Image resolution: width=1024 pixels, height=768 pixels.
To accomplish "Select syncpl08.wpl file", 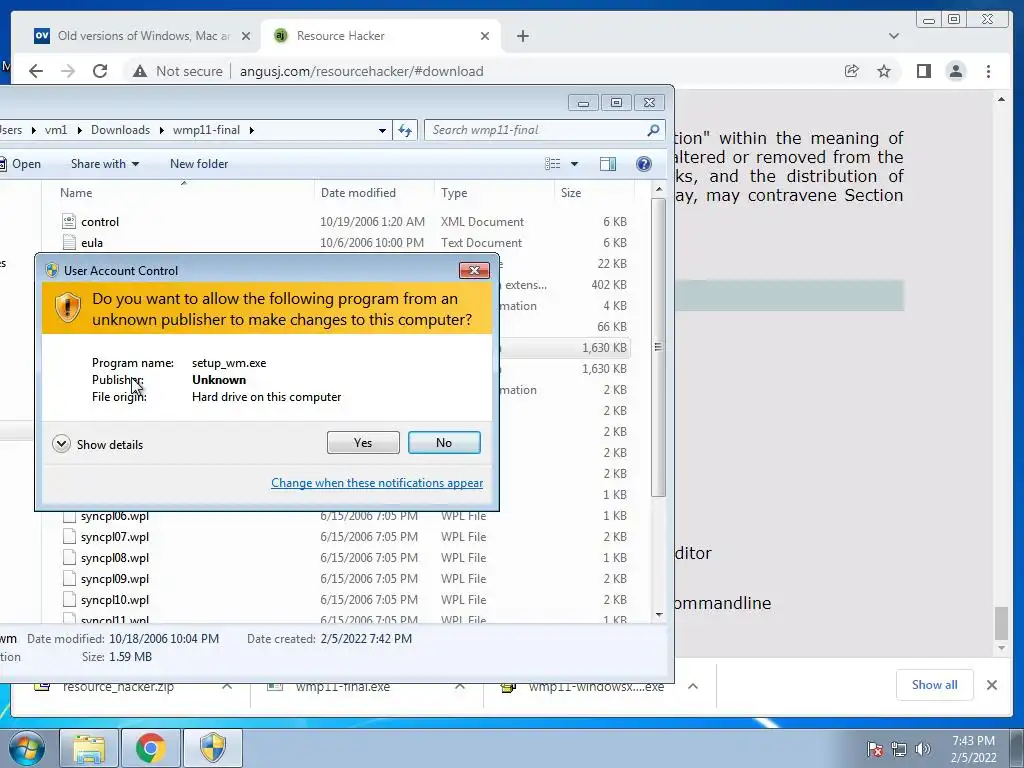I will pos(115,558).
